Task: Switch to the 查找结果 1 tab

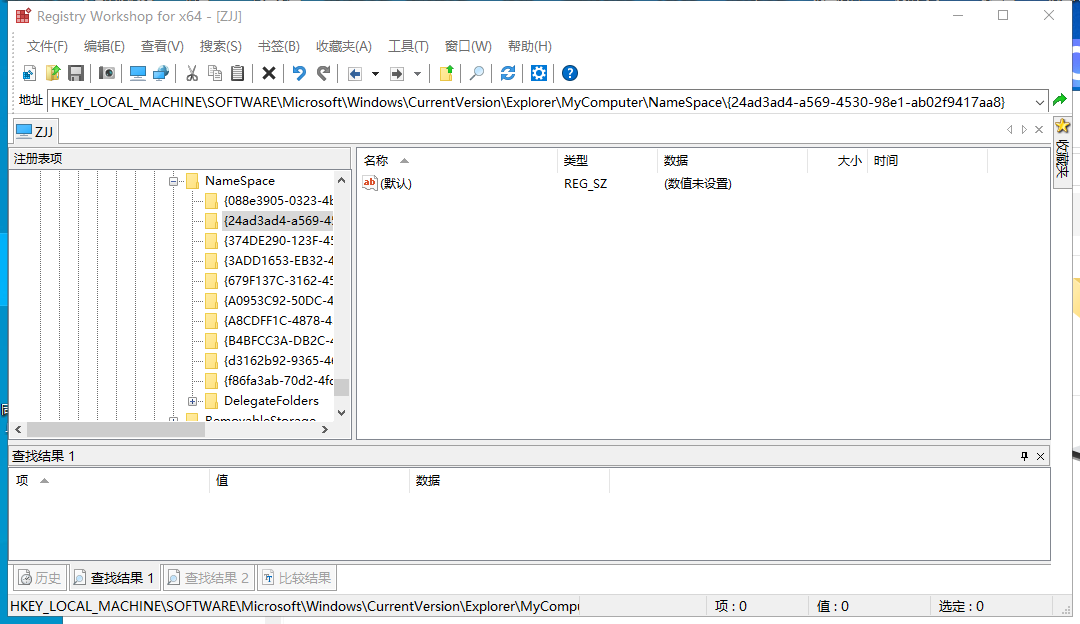Action: click(115, 578)
